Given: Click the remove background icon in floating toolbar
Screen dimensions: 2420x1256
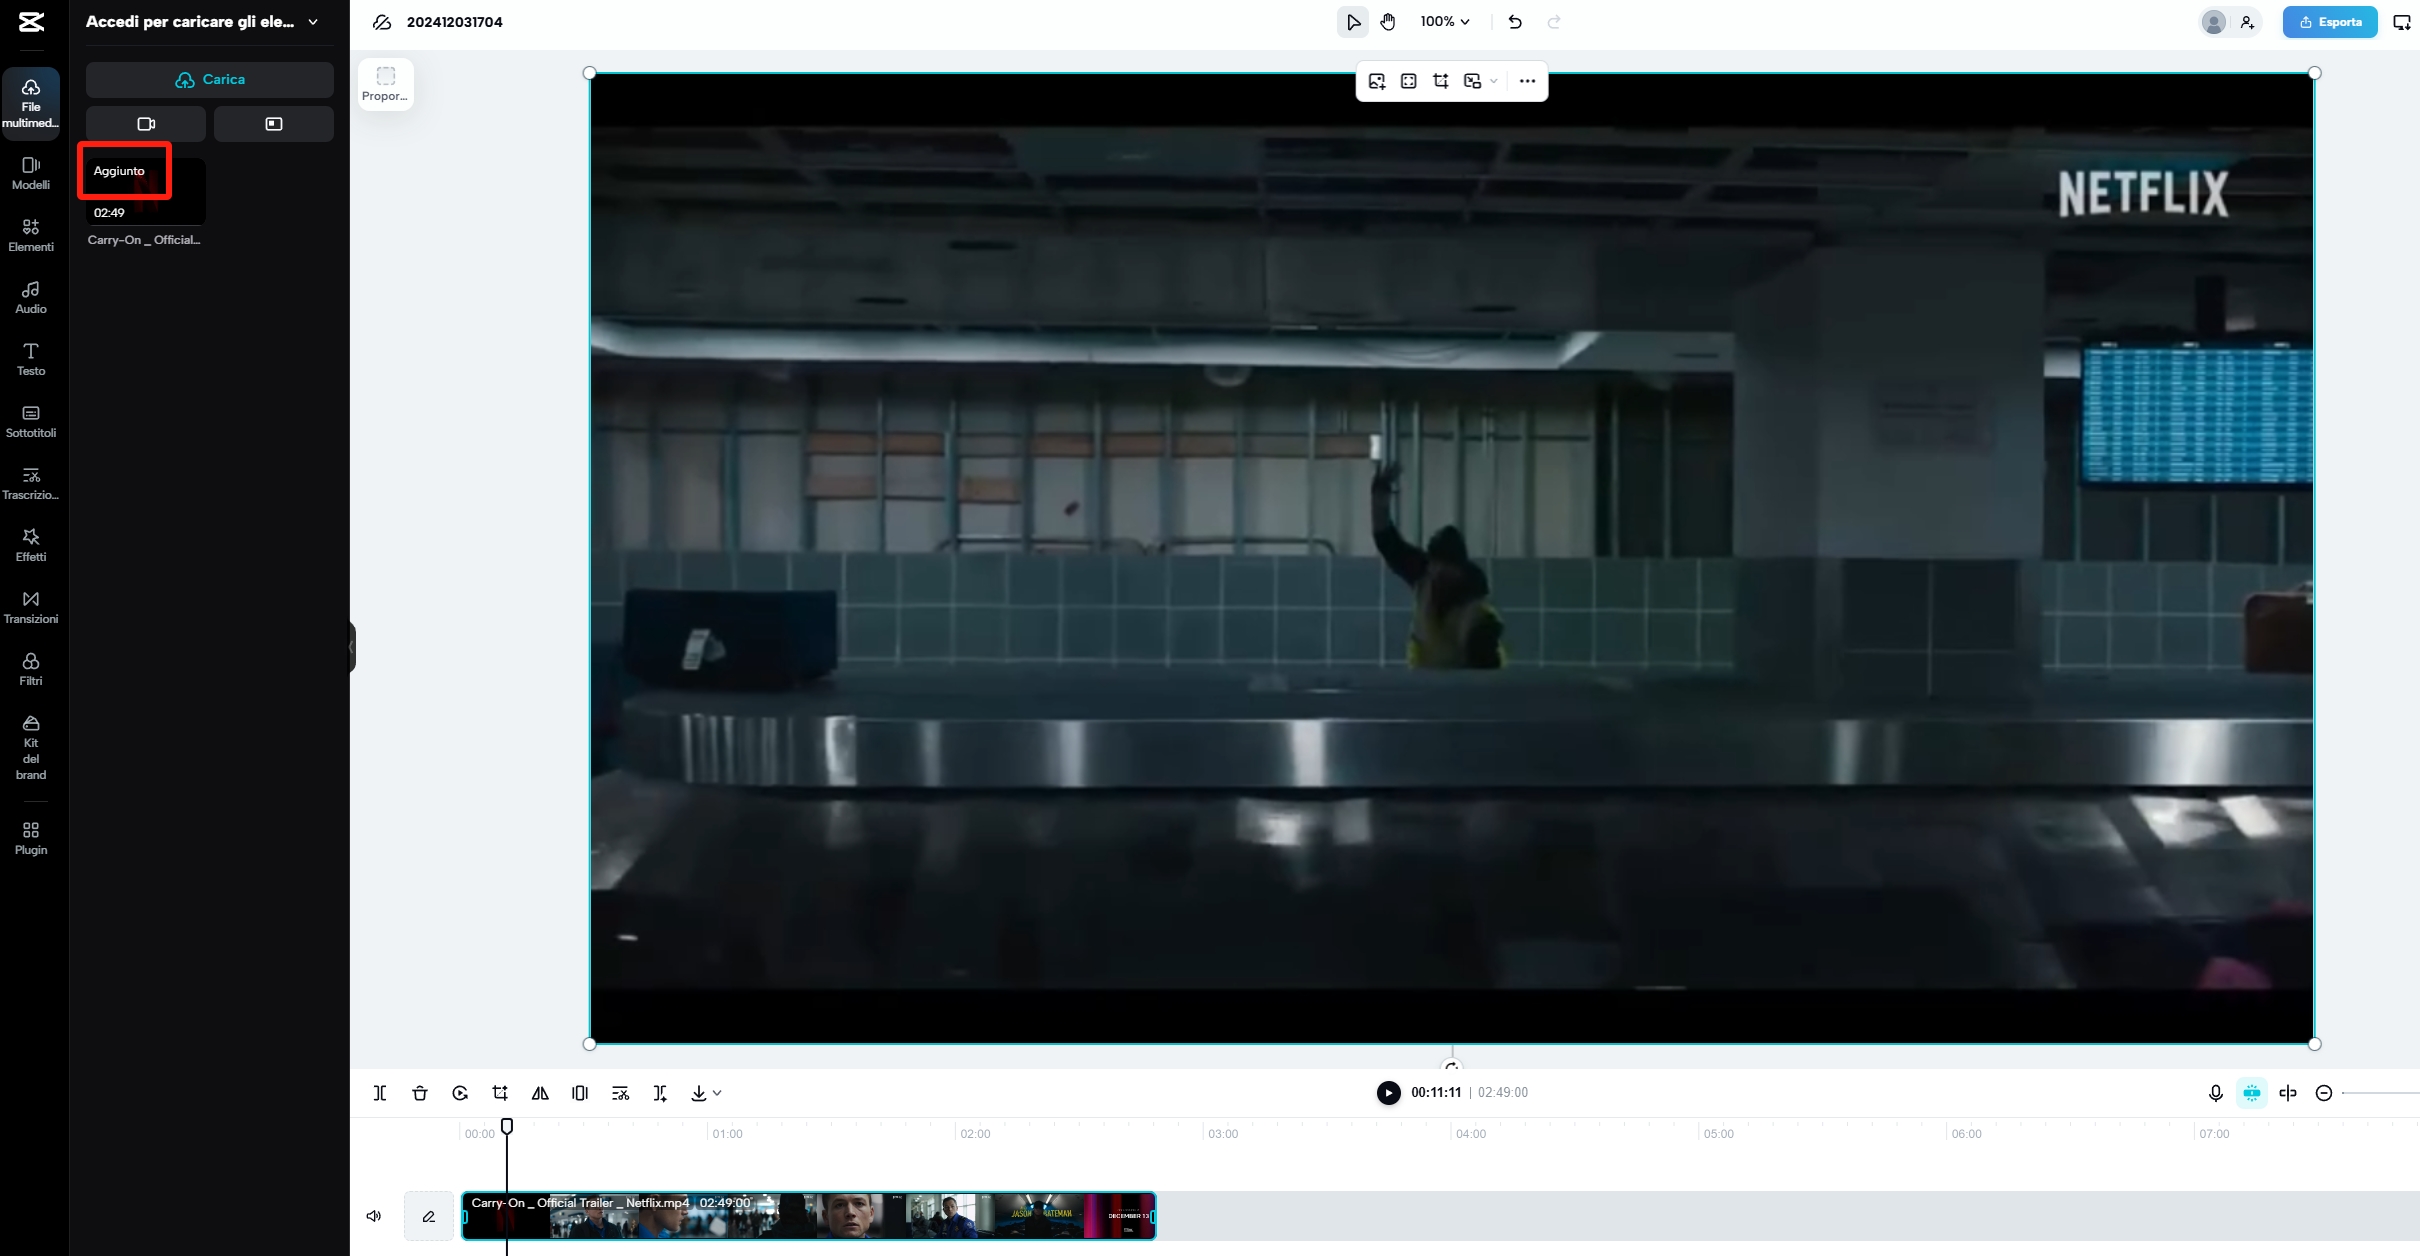Looking at the screenshot, I should pyautogui.click(x=1472, y=81).
